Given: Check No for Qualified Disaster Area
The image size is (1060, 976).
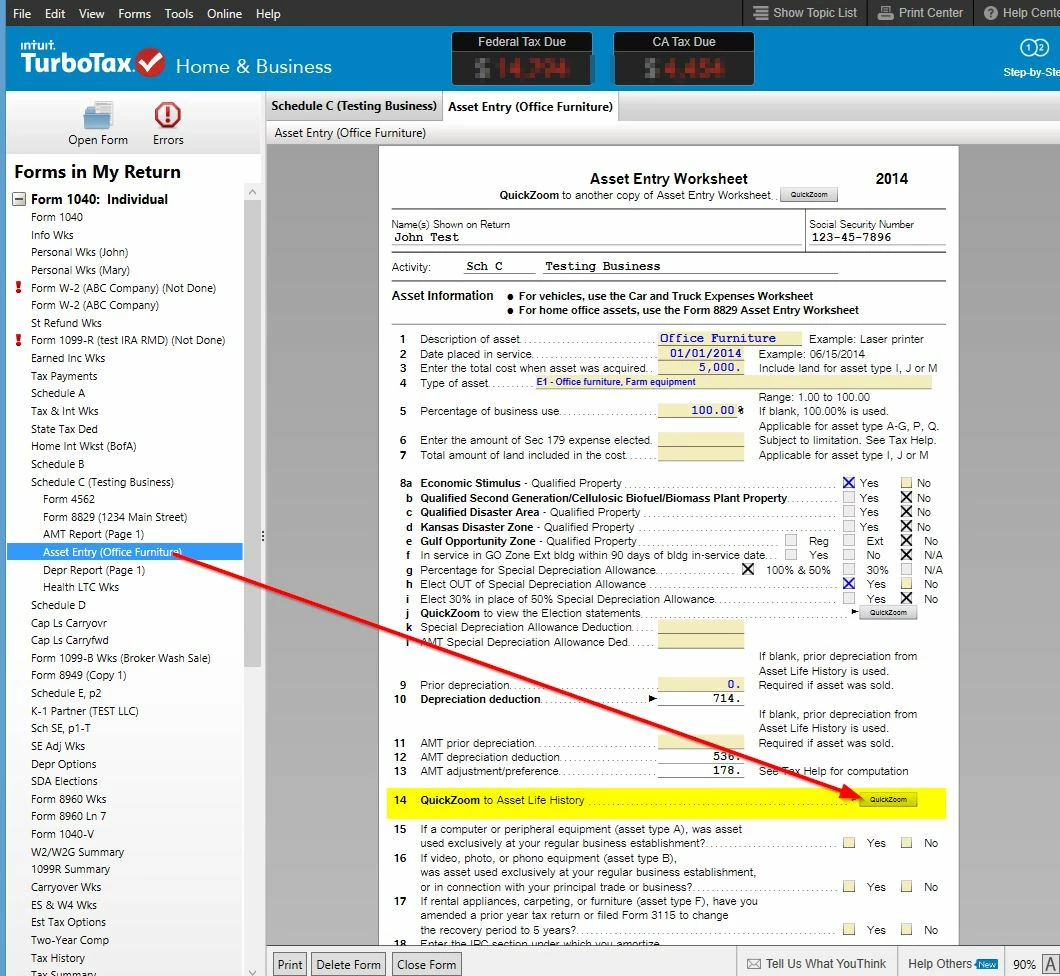Looking at the screenshot, I should click(907, 512).
